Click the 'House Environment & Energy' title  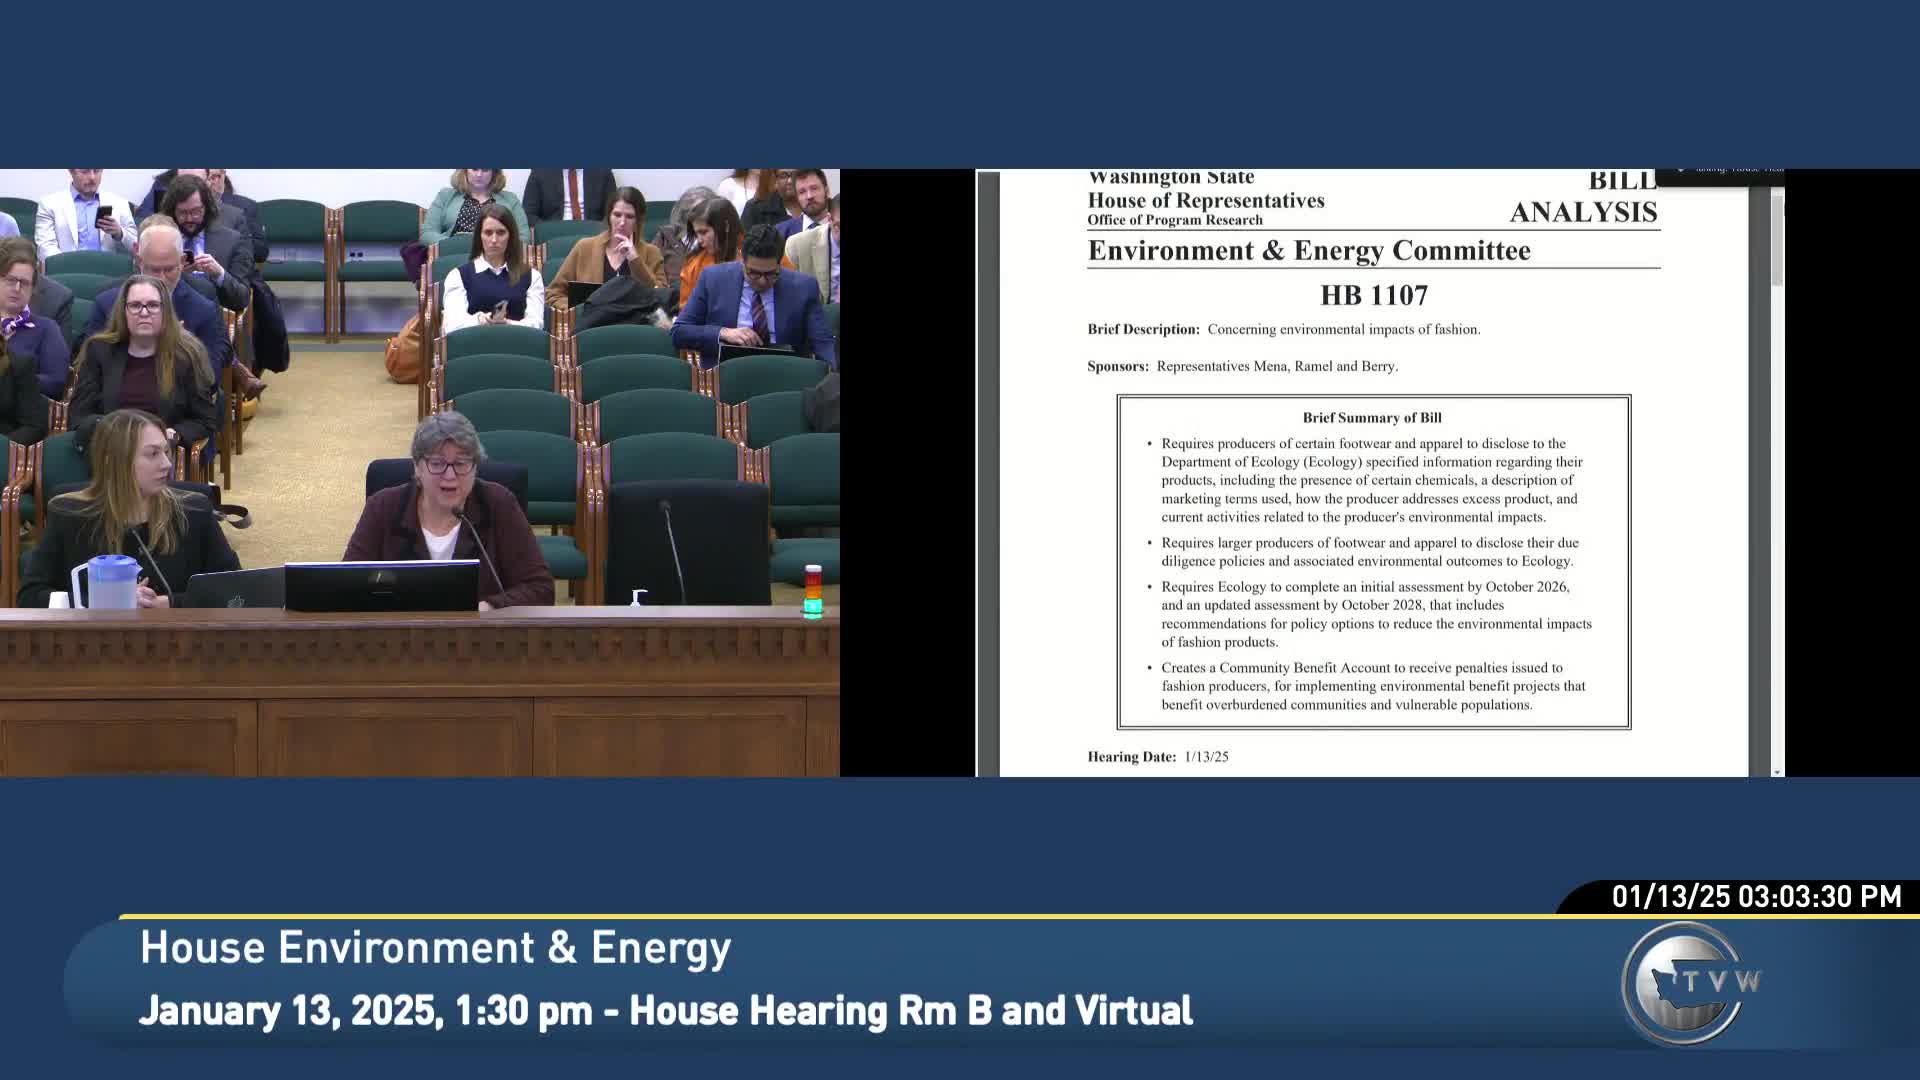tap(436, 948)
